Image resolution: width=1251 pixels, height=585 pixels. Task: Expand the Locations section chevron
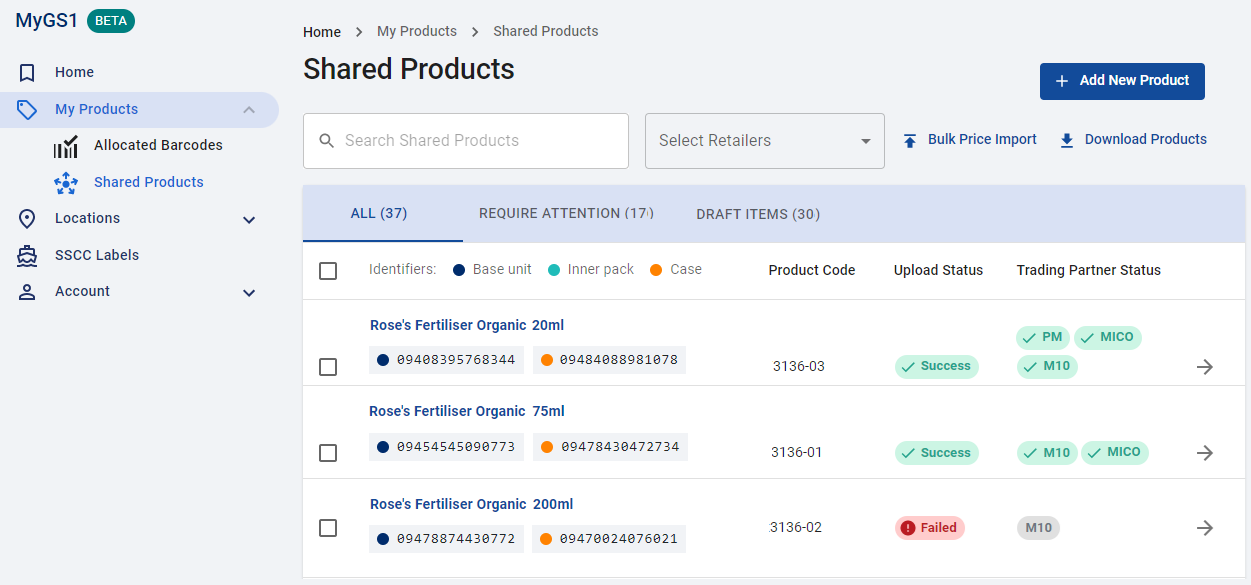(x=249, y=220)
